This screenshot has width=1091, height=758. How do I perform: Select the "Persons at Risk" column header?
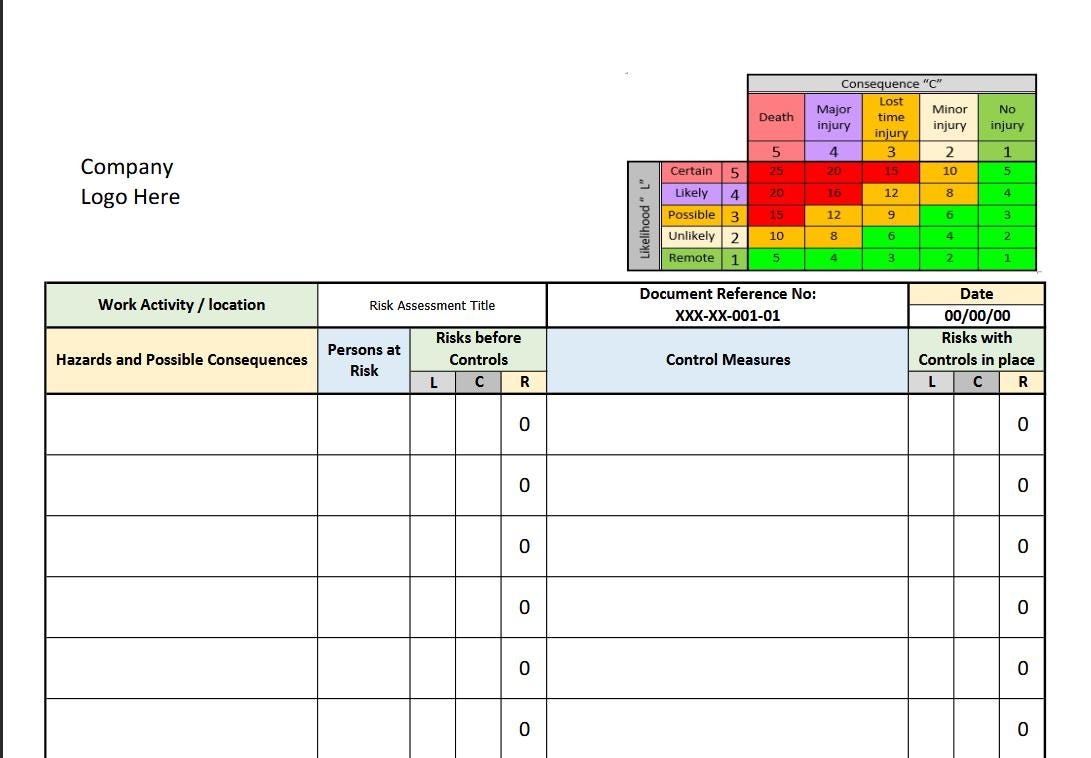click(364, 360)
